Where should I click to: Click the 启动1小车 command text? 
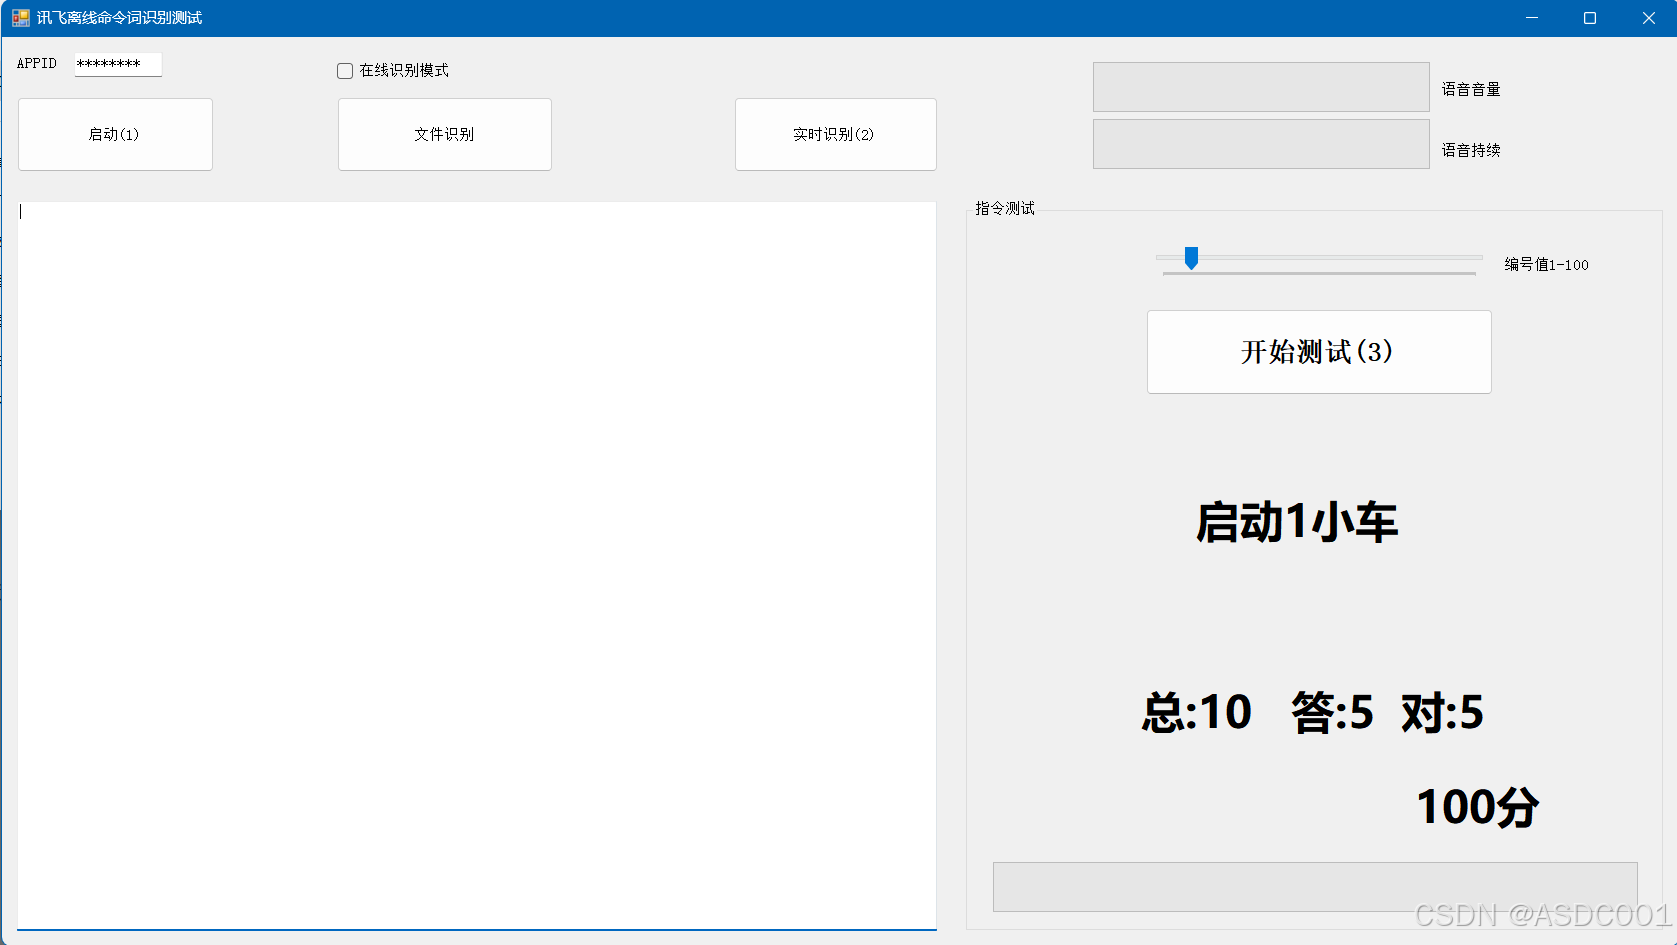[1297, 523]
